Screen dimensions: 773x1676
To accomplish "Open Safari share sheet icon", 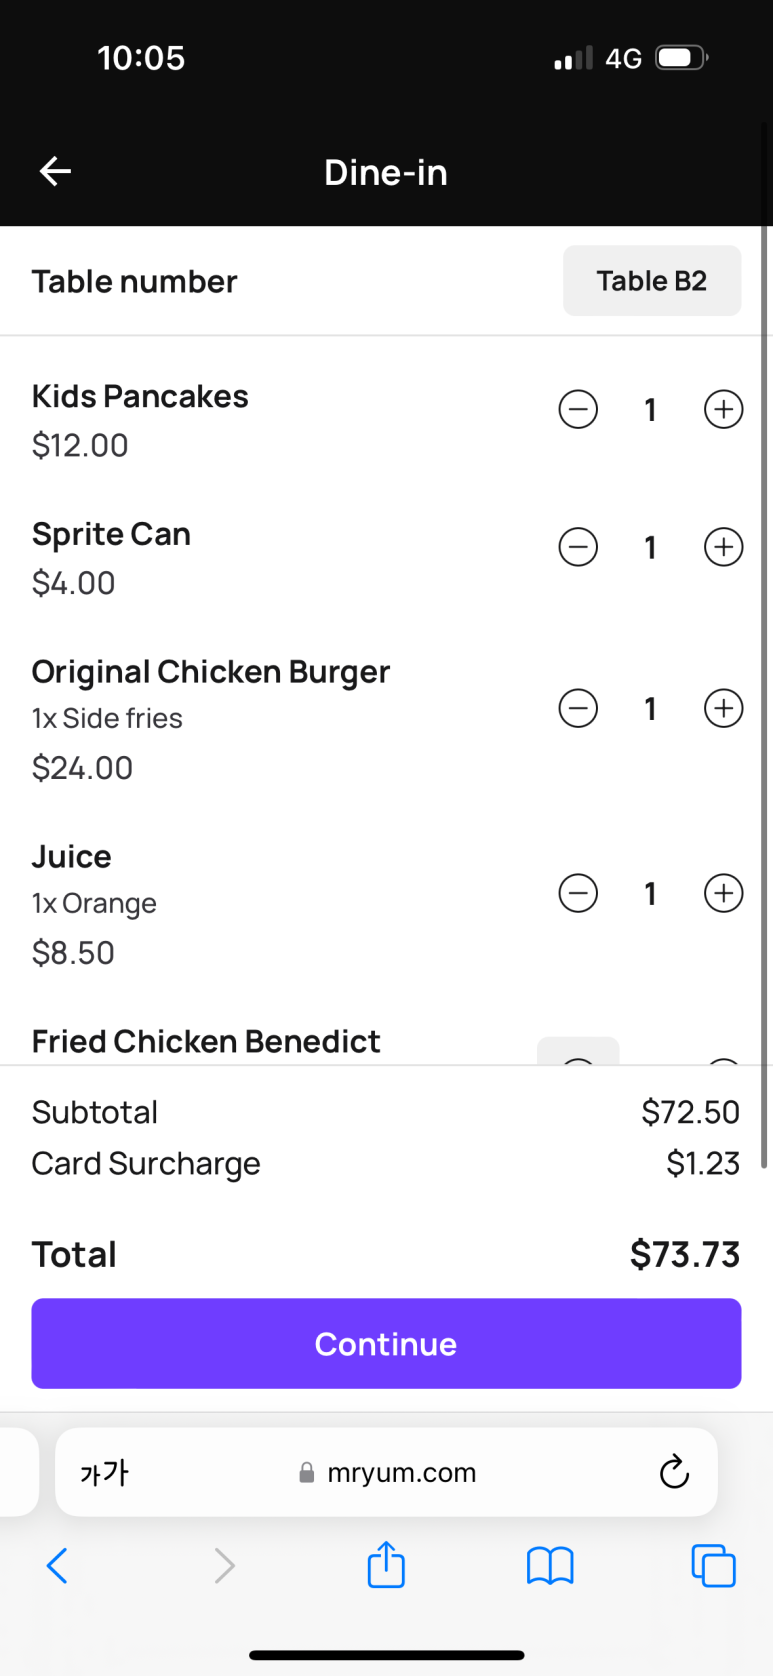I will 386,1564.
